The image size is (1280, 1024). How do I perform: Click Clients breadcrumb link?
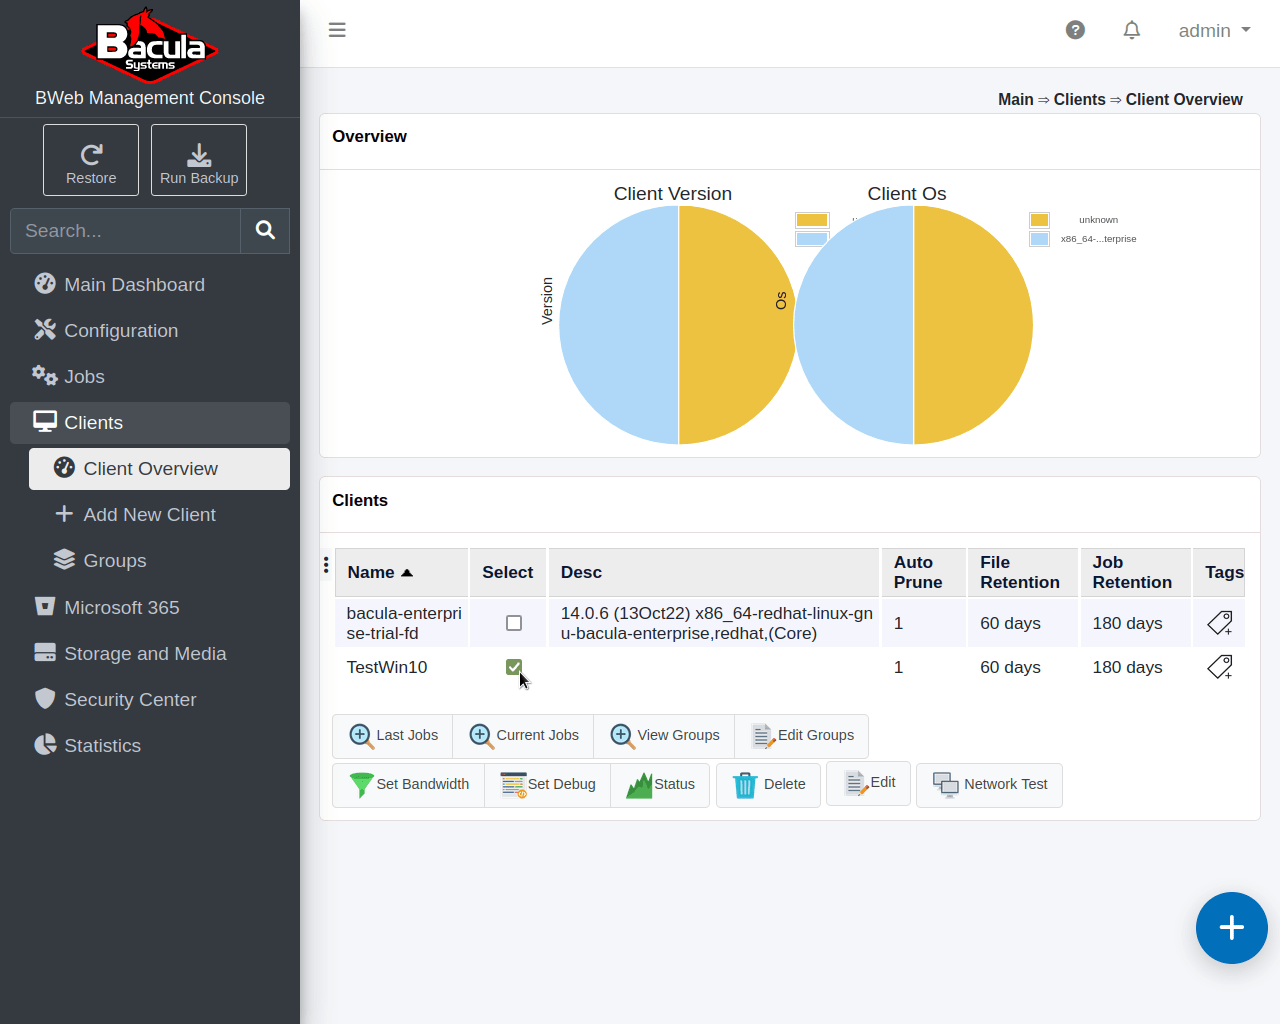pyautogui.click(x=1080, y=99)
